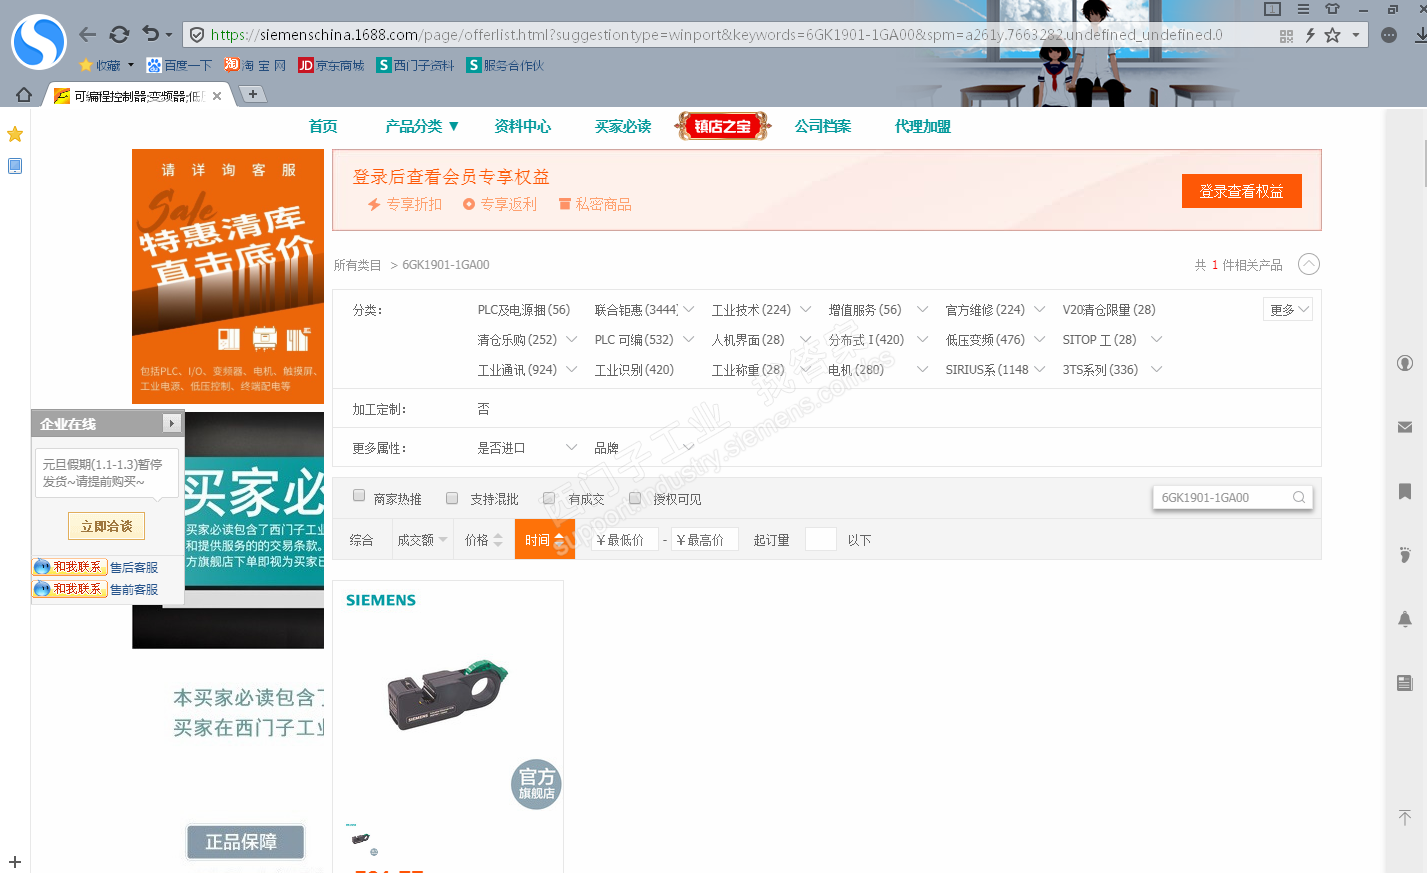Jump to top with the up-arrow icon
The height and width of the screenshot is (873, 1427).
(x=1405, y=818)
